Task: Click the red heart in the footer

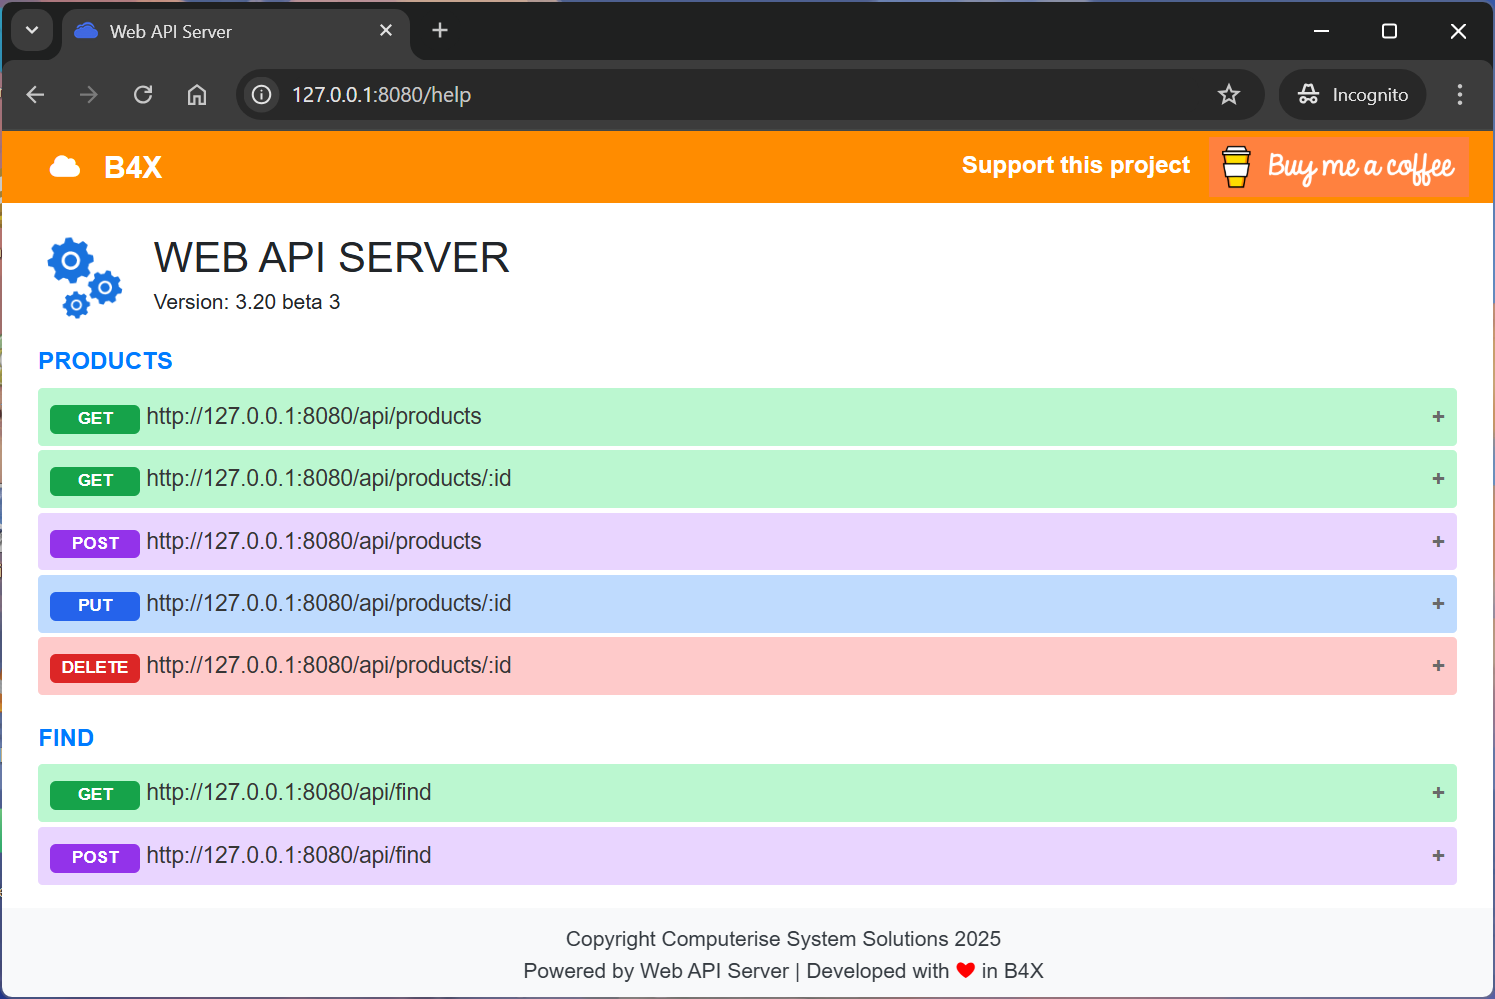Action: coord(965,970)
